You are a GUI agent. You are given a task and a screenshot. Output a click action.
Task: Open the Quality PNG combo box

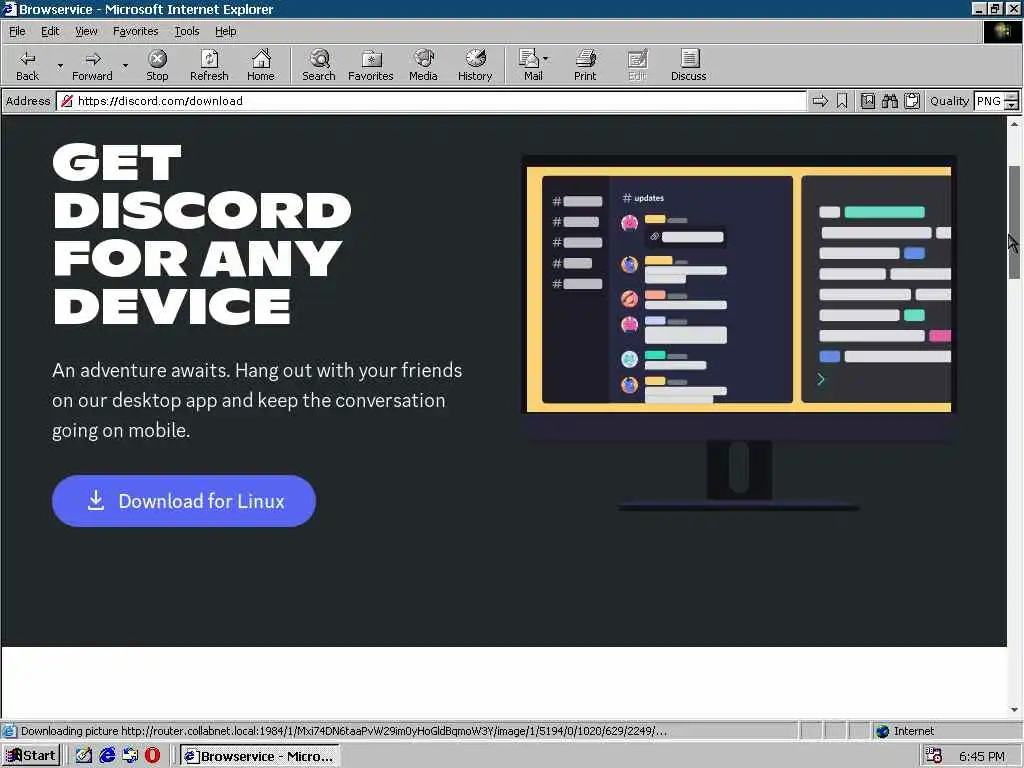tap(995, 101)
